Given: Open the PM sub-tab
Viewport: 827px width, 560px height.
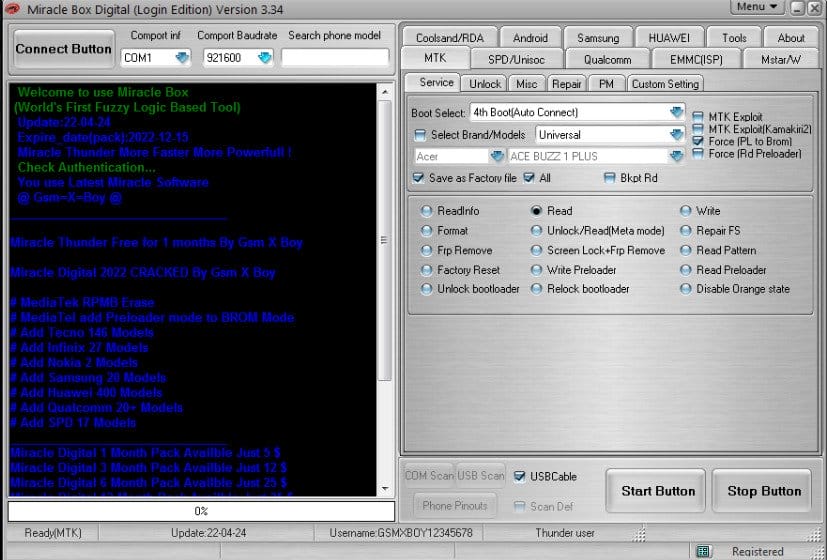Looking at the screenshot, I should tap(606, 84).
